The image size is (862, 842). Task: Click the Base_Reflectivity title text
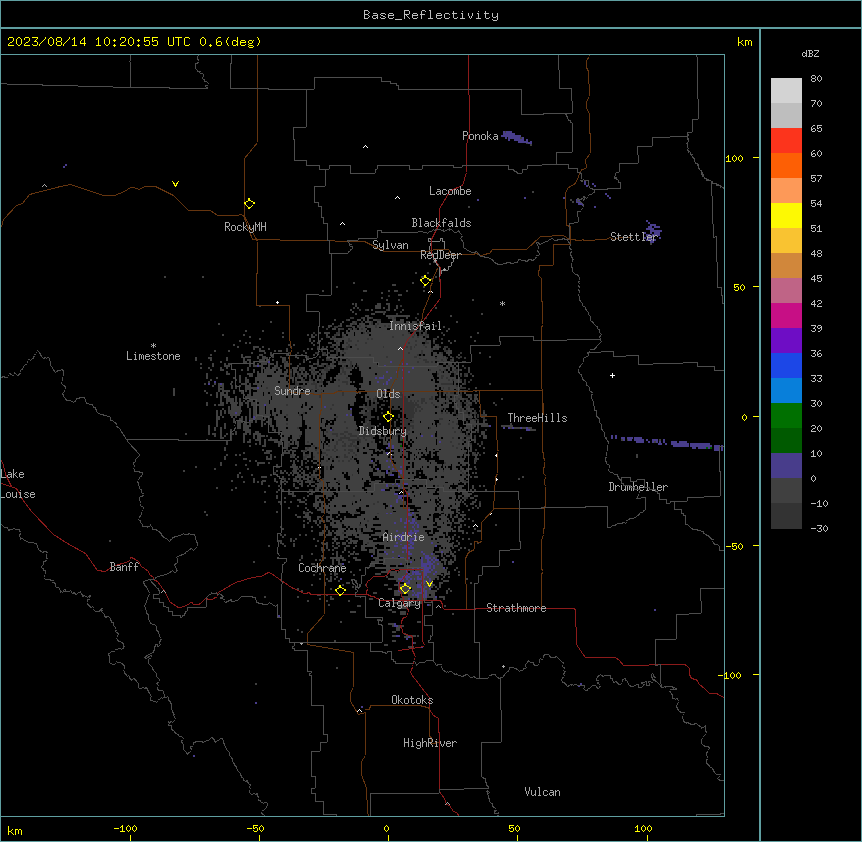coord(431,15)
